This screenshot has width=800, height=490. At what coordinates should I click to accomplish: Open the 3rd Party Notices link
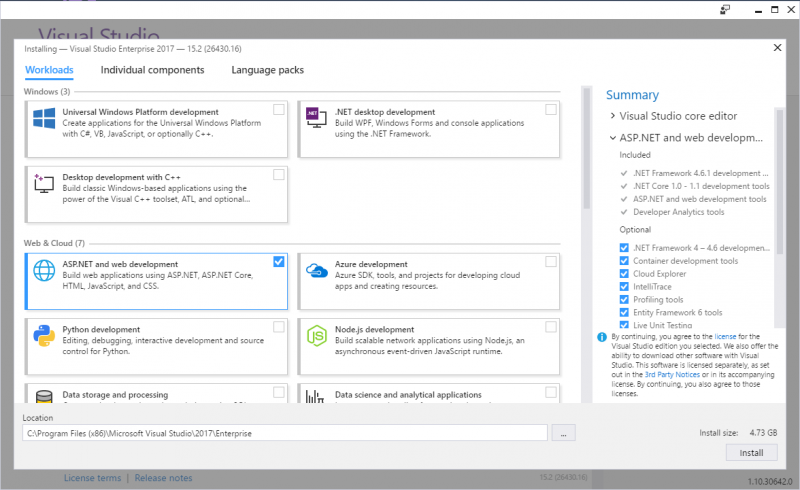(x=672, y=375)
